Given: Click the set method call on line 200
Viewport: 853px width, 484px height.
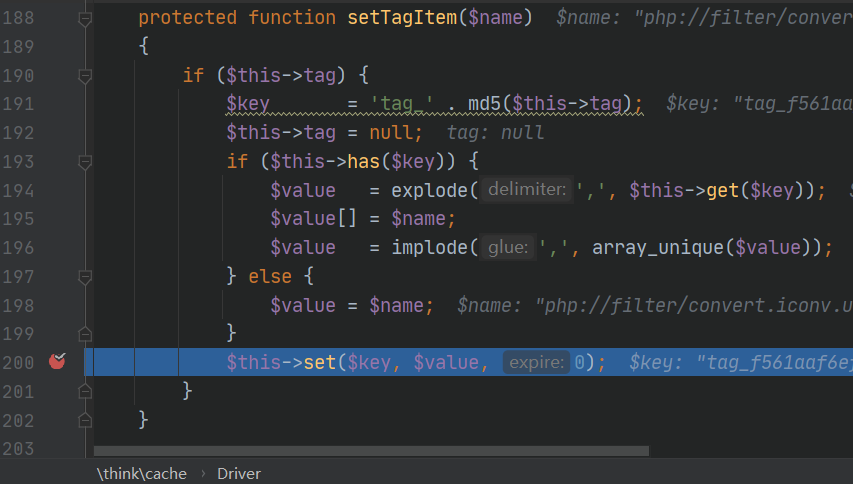Looking at the screenshot, I should (320, 362).
